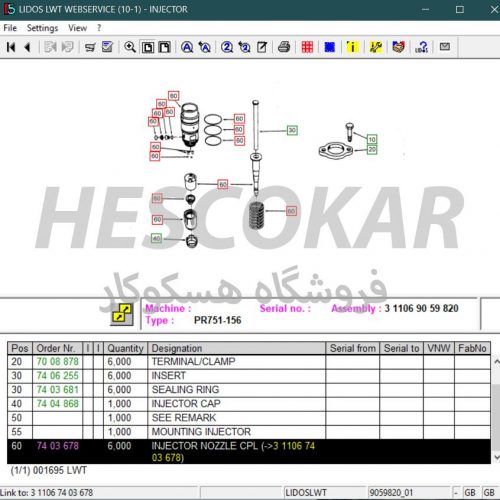Screen dimensions: 500x500
Task: Click the red grid icon
Action: tap(307, 47)
